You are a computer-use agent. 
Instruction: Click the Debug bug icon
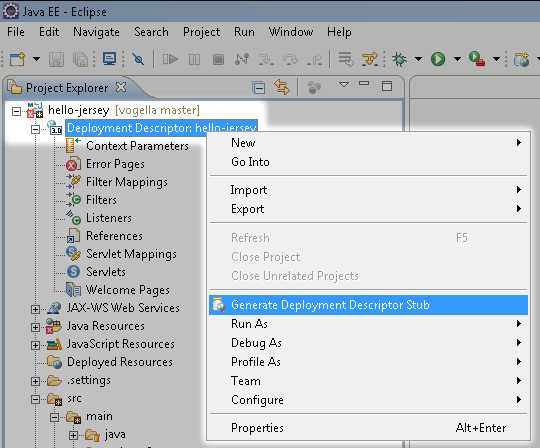(399, 59)
